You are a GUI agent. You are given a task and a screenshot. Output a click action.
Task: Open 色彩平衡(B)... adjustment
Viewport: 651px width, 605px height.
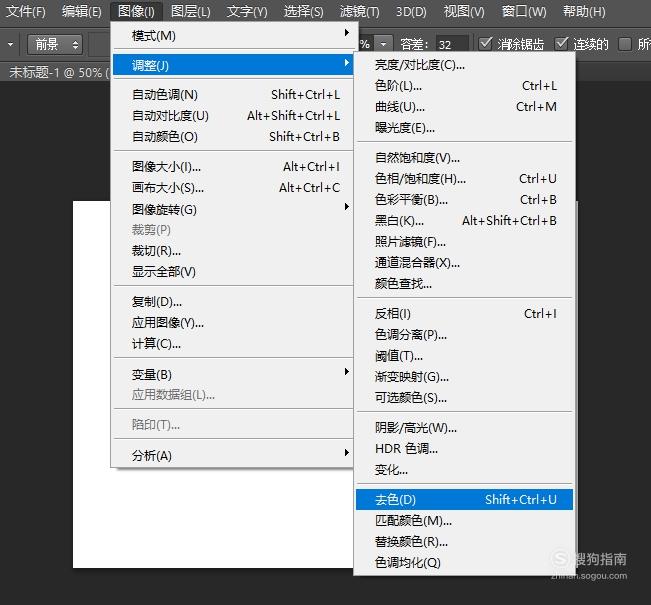tap(464, 200)
